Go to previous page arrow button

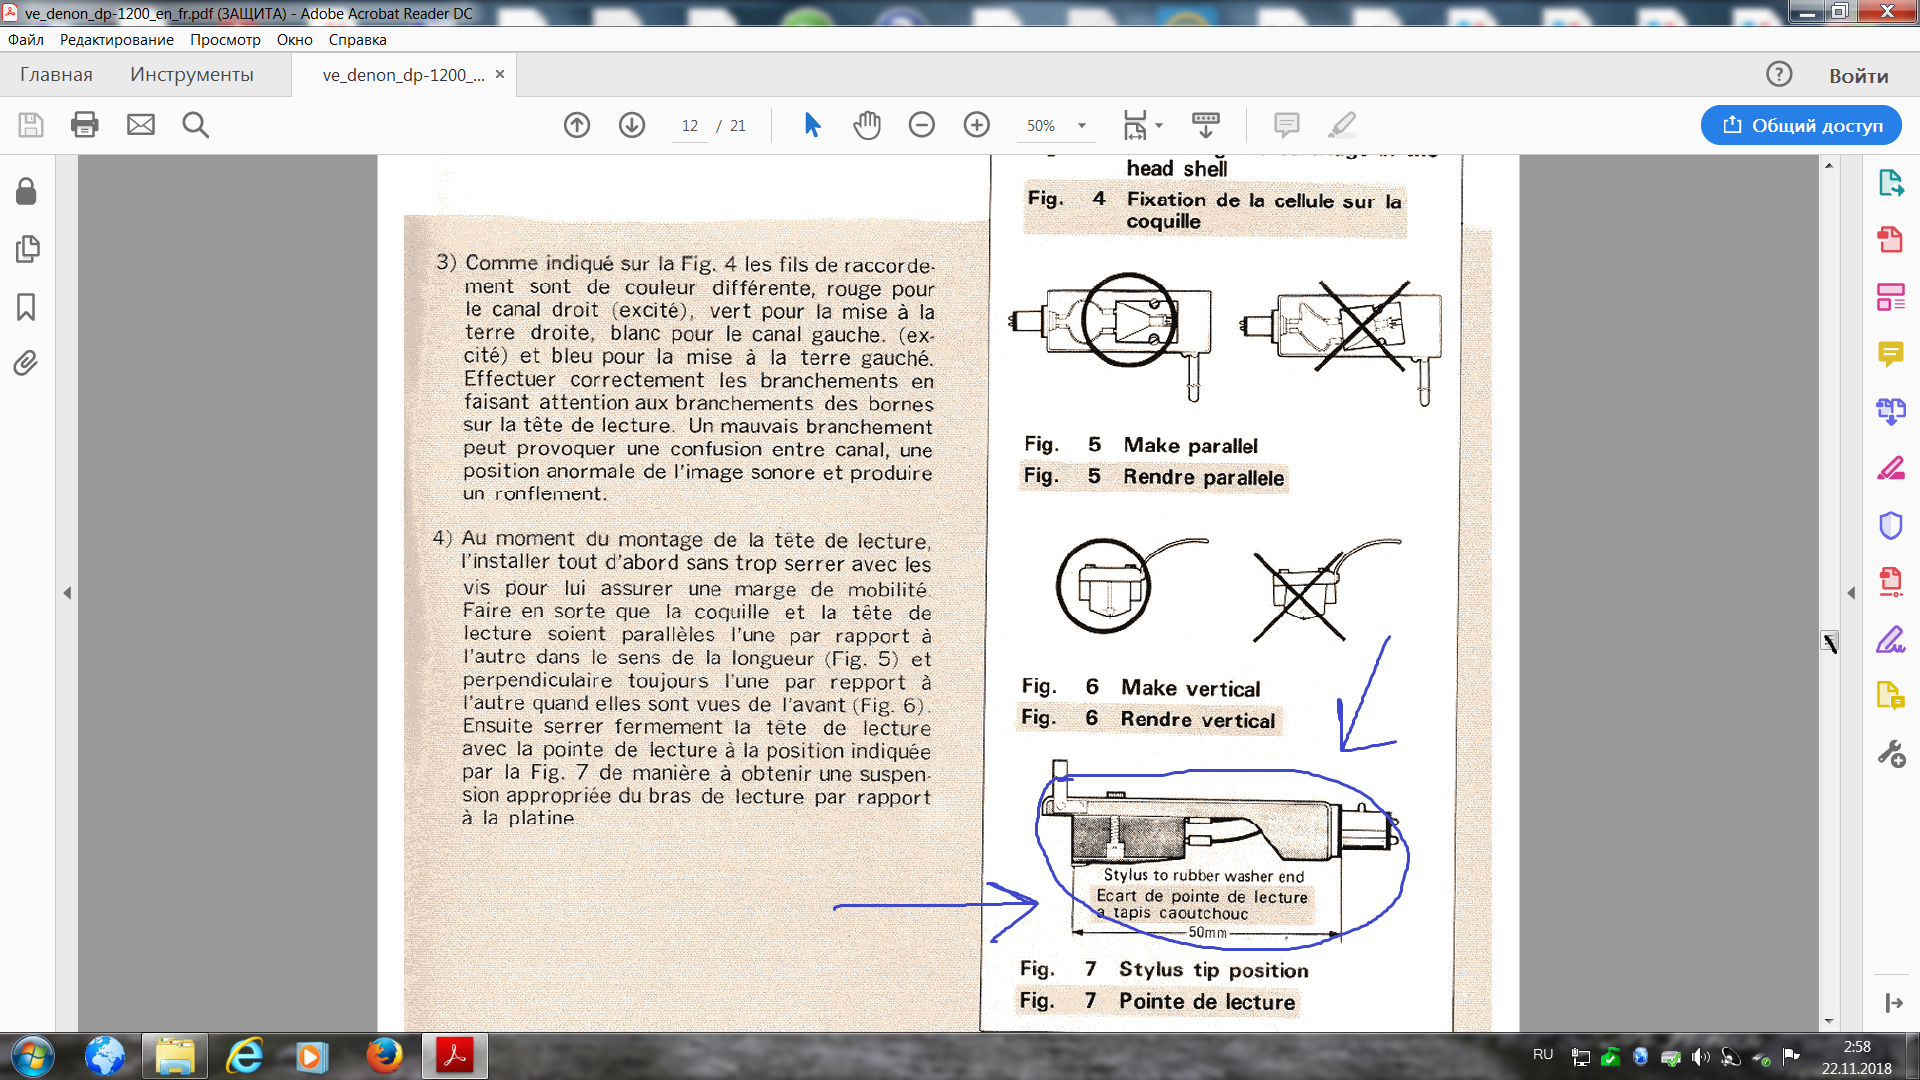point(577,125)
